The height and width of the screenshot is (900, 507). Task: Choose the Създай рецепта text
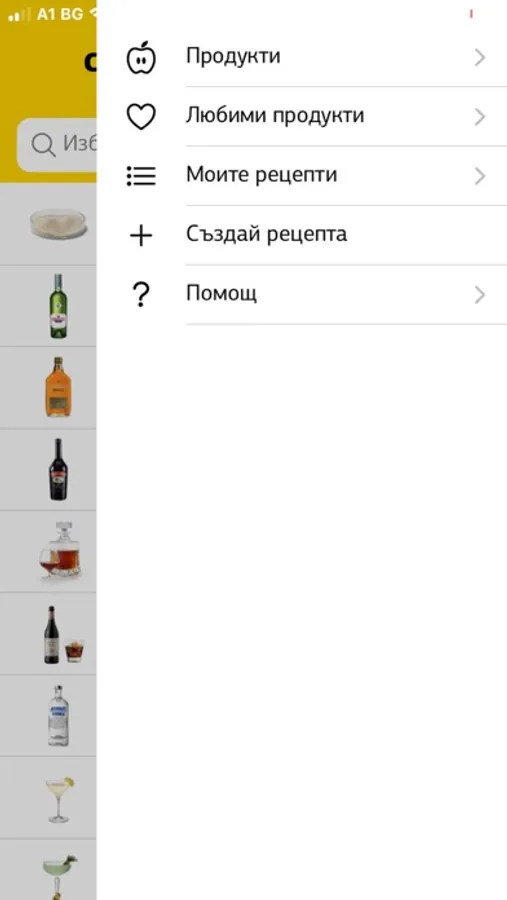(x=266, y=234)
